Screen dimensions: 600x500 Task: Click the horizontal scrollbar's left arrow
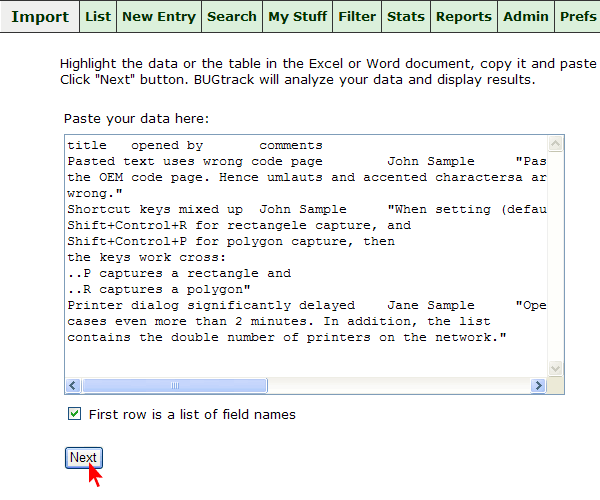click(x=73, y=386)
